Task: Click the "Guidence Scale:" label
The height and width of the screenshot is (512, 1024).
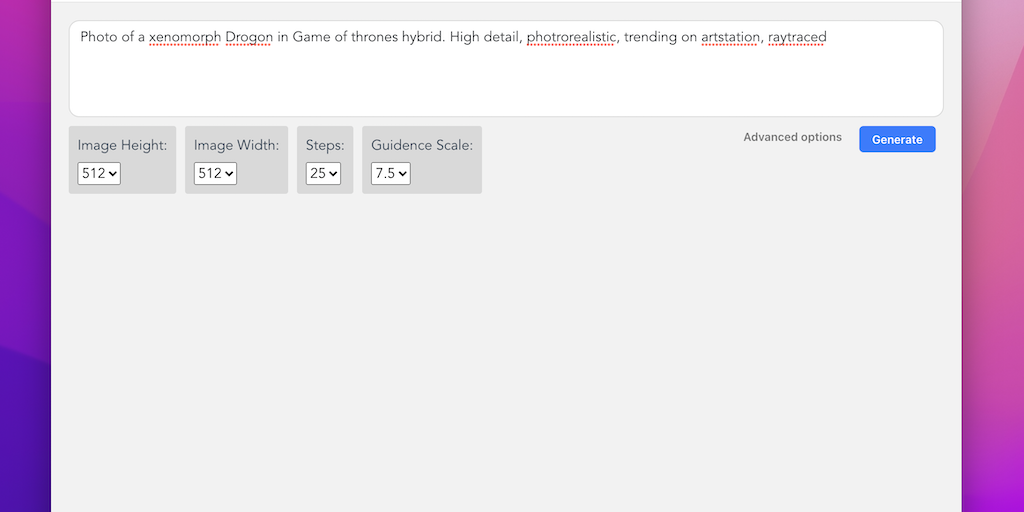Action: point(422,145)
